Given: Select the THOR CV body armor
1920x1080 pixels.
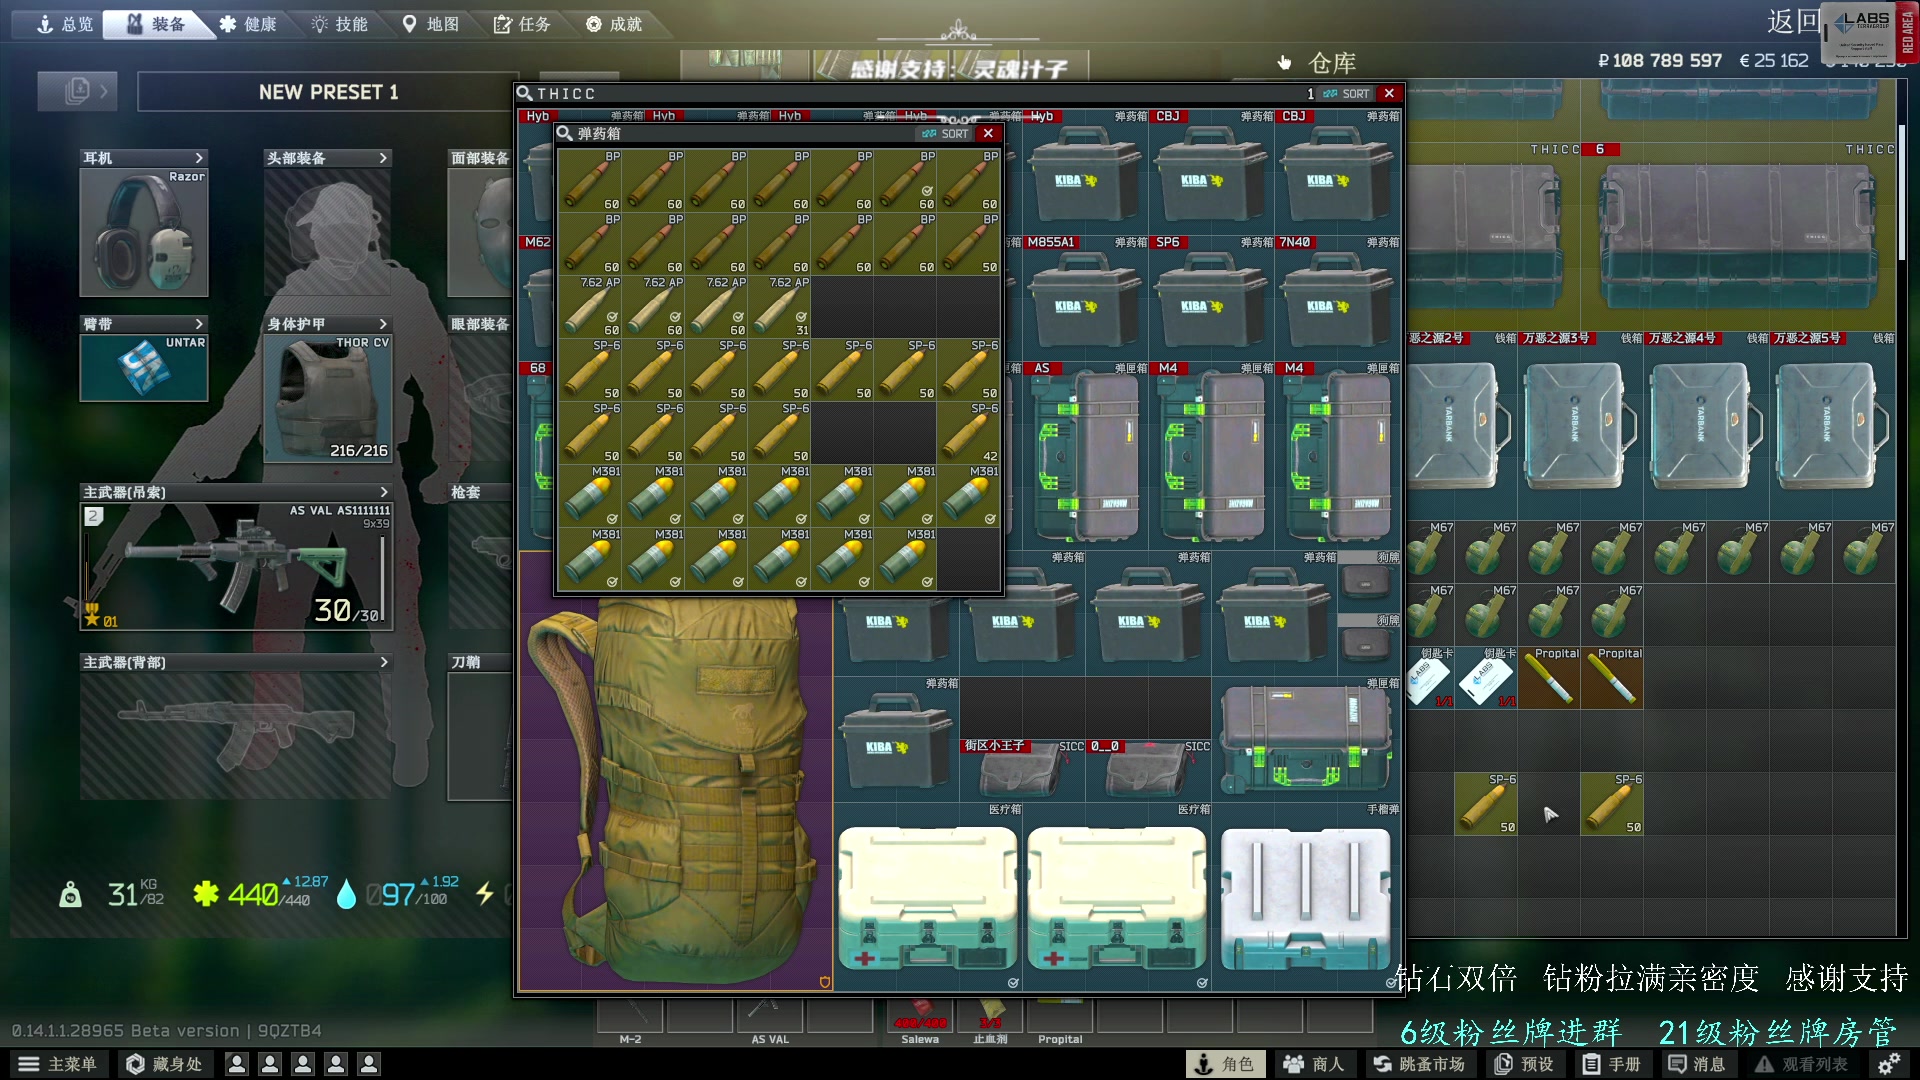Looking at the screenshot, I should coord(328,398).
